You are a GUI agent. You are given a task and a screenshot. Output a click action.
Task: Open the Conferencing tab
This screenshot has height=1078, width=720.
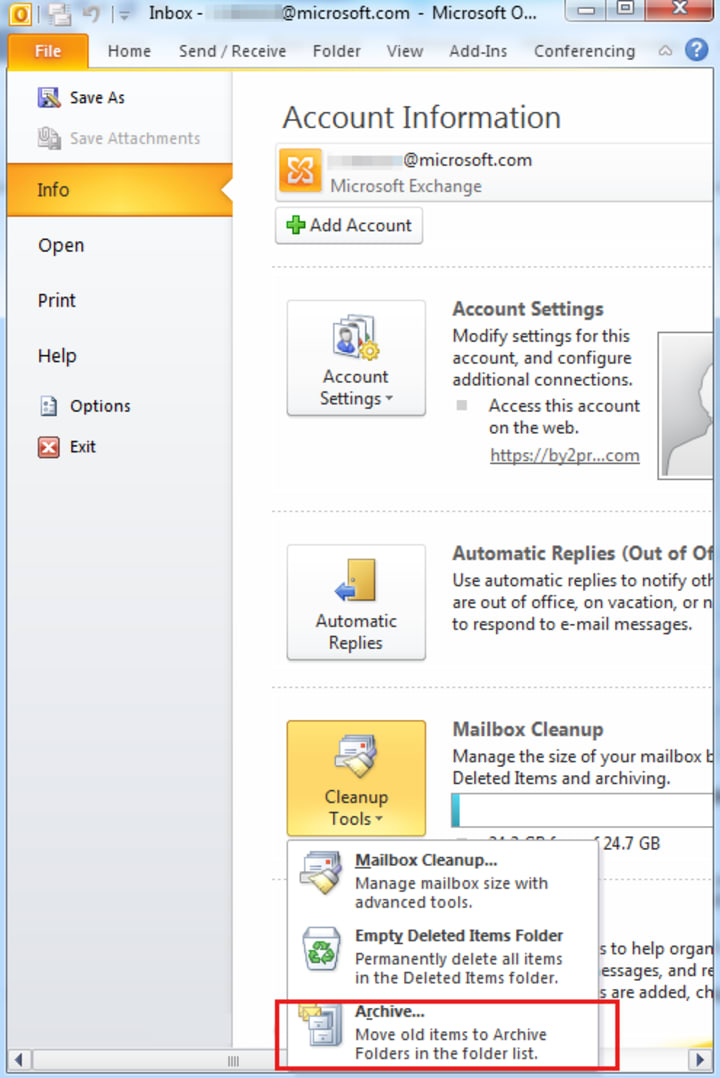pos(585,52)
